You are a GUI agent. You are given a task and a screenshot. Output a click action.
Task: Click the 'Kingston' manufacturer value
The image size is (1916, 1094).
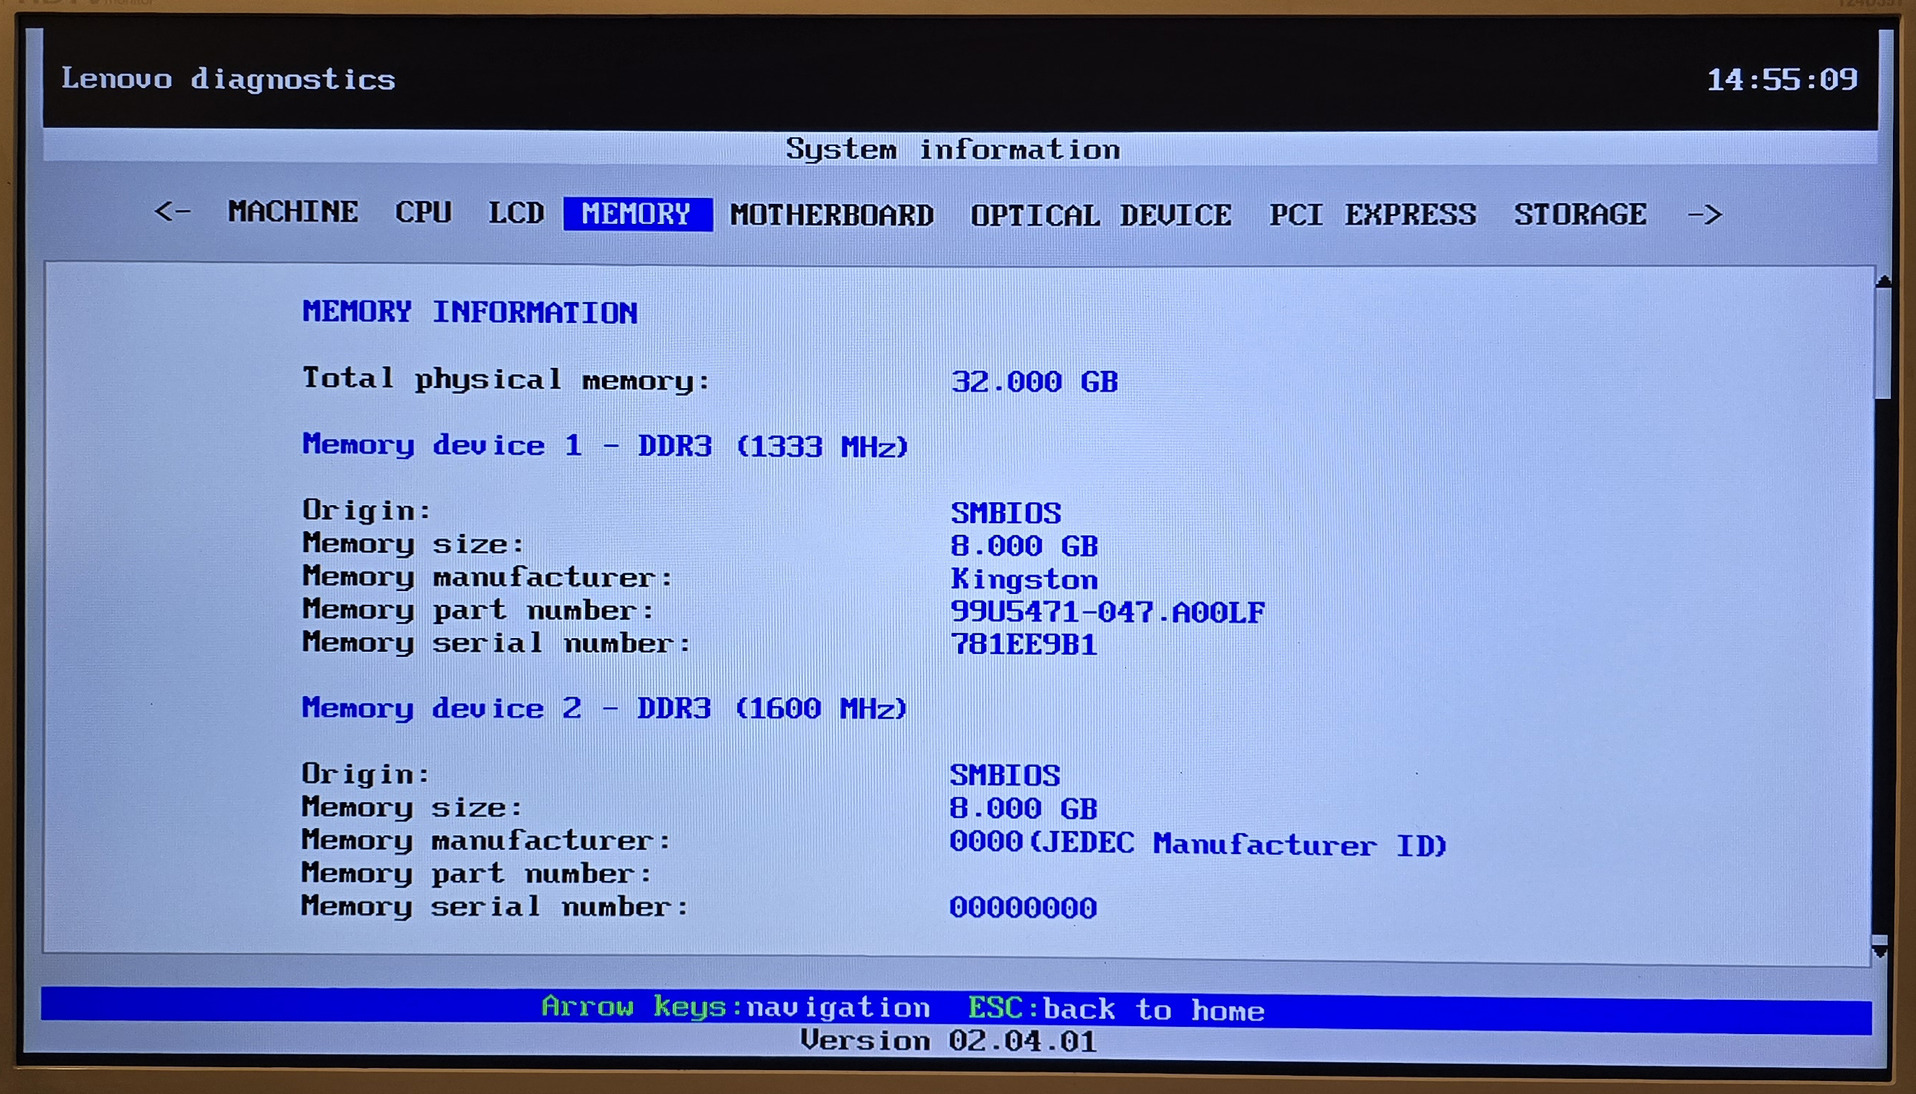1024,579
